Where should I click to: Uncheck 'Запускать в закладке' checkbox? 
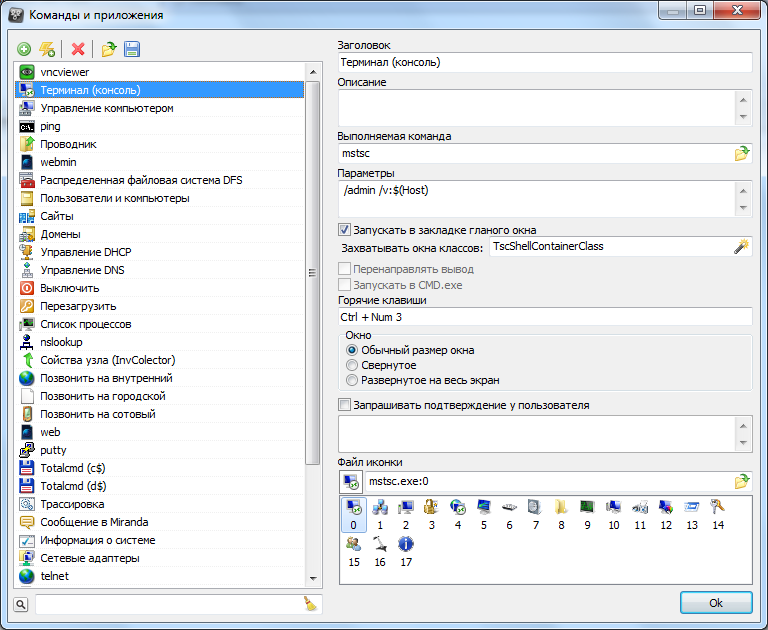tap(345, 230)
